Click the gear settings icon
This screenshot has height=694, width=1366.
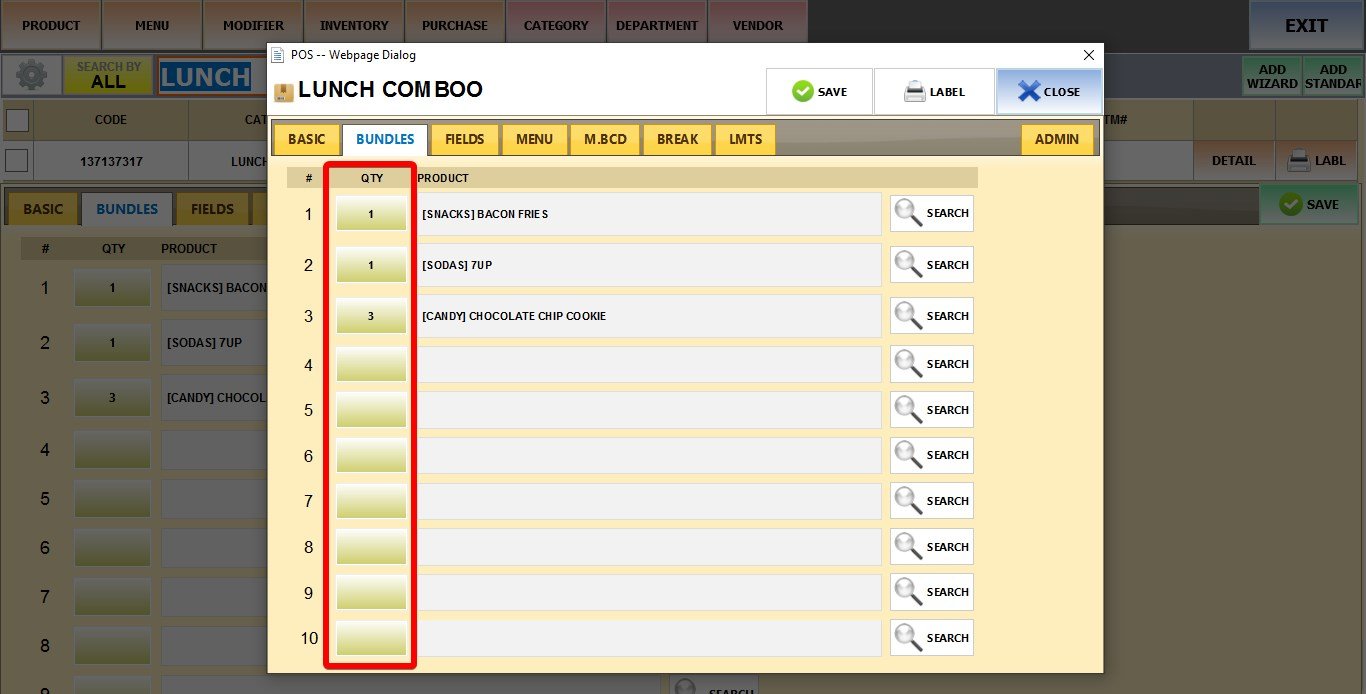pyautogui.click(x=31, y=76)
